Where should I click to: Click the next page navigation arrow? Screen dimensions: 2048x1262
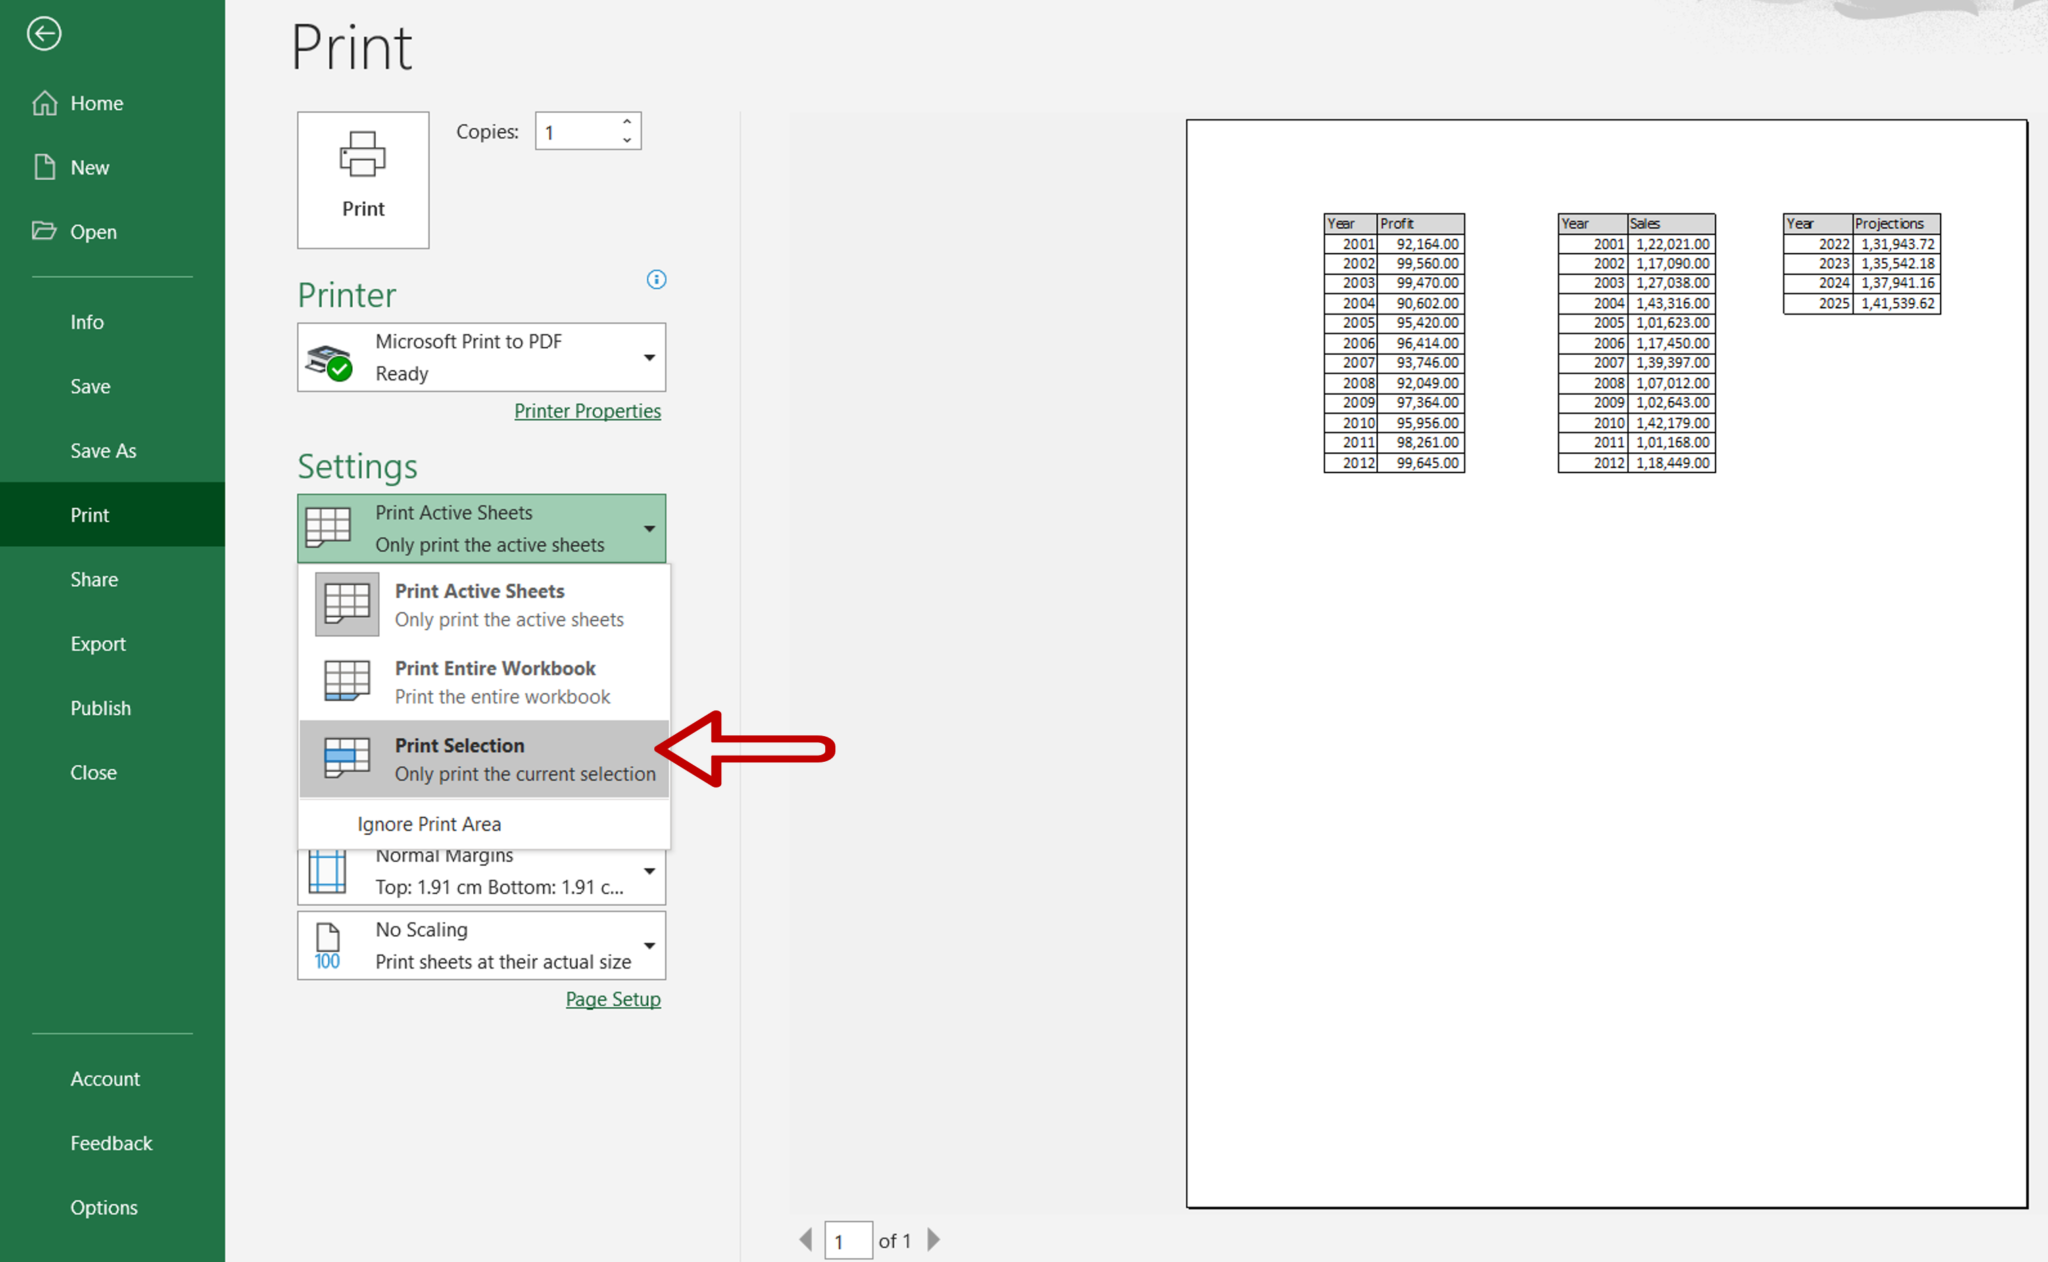[x=933, y=1240]
